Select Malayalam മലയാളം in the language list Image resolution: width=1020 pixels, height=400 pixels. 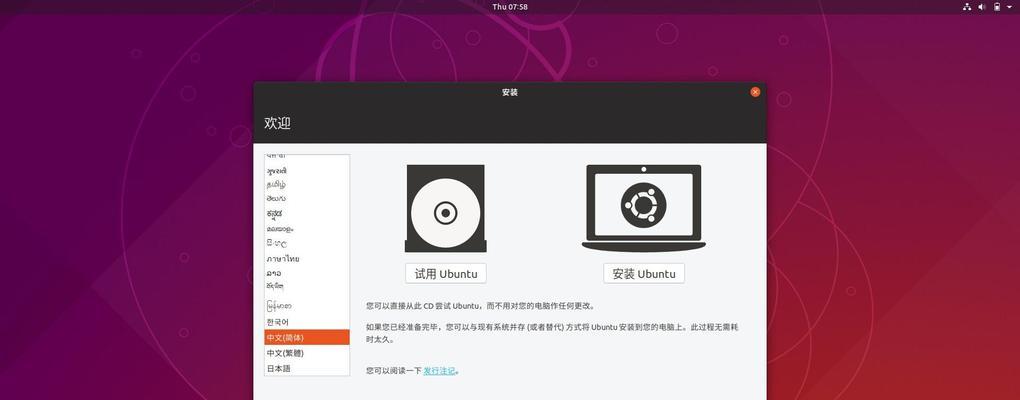click(307, 229)
